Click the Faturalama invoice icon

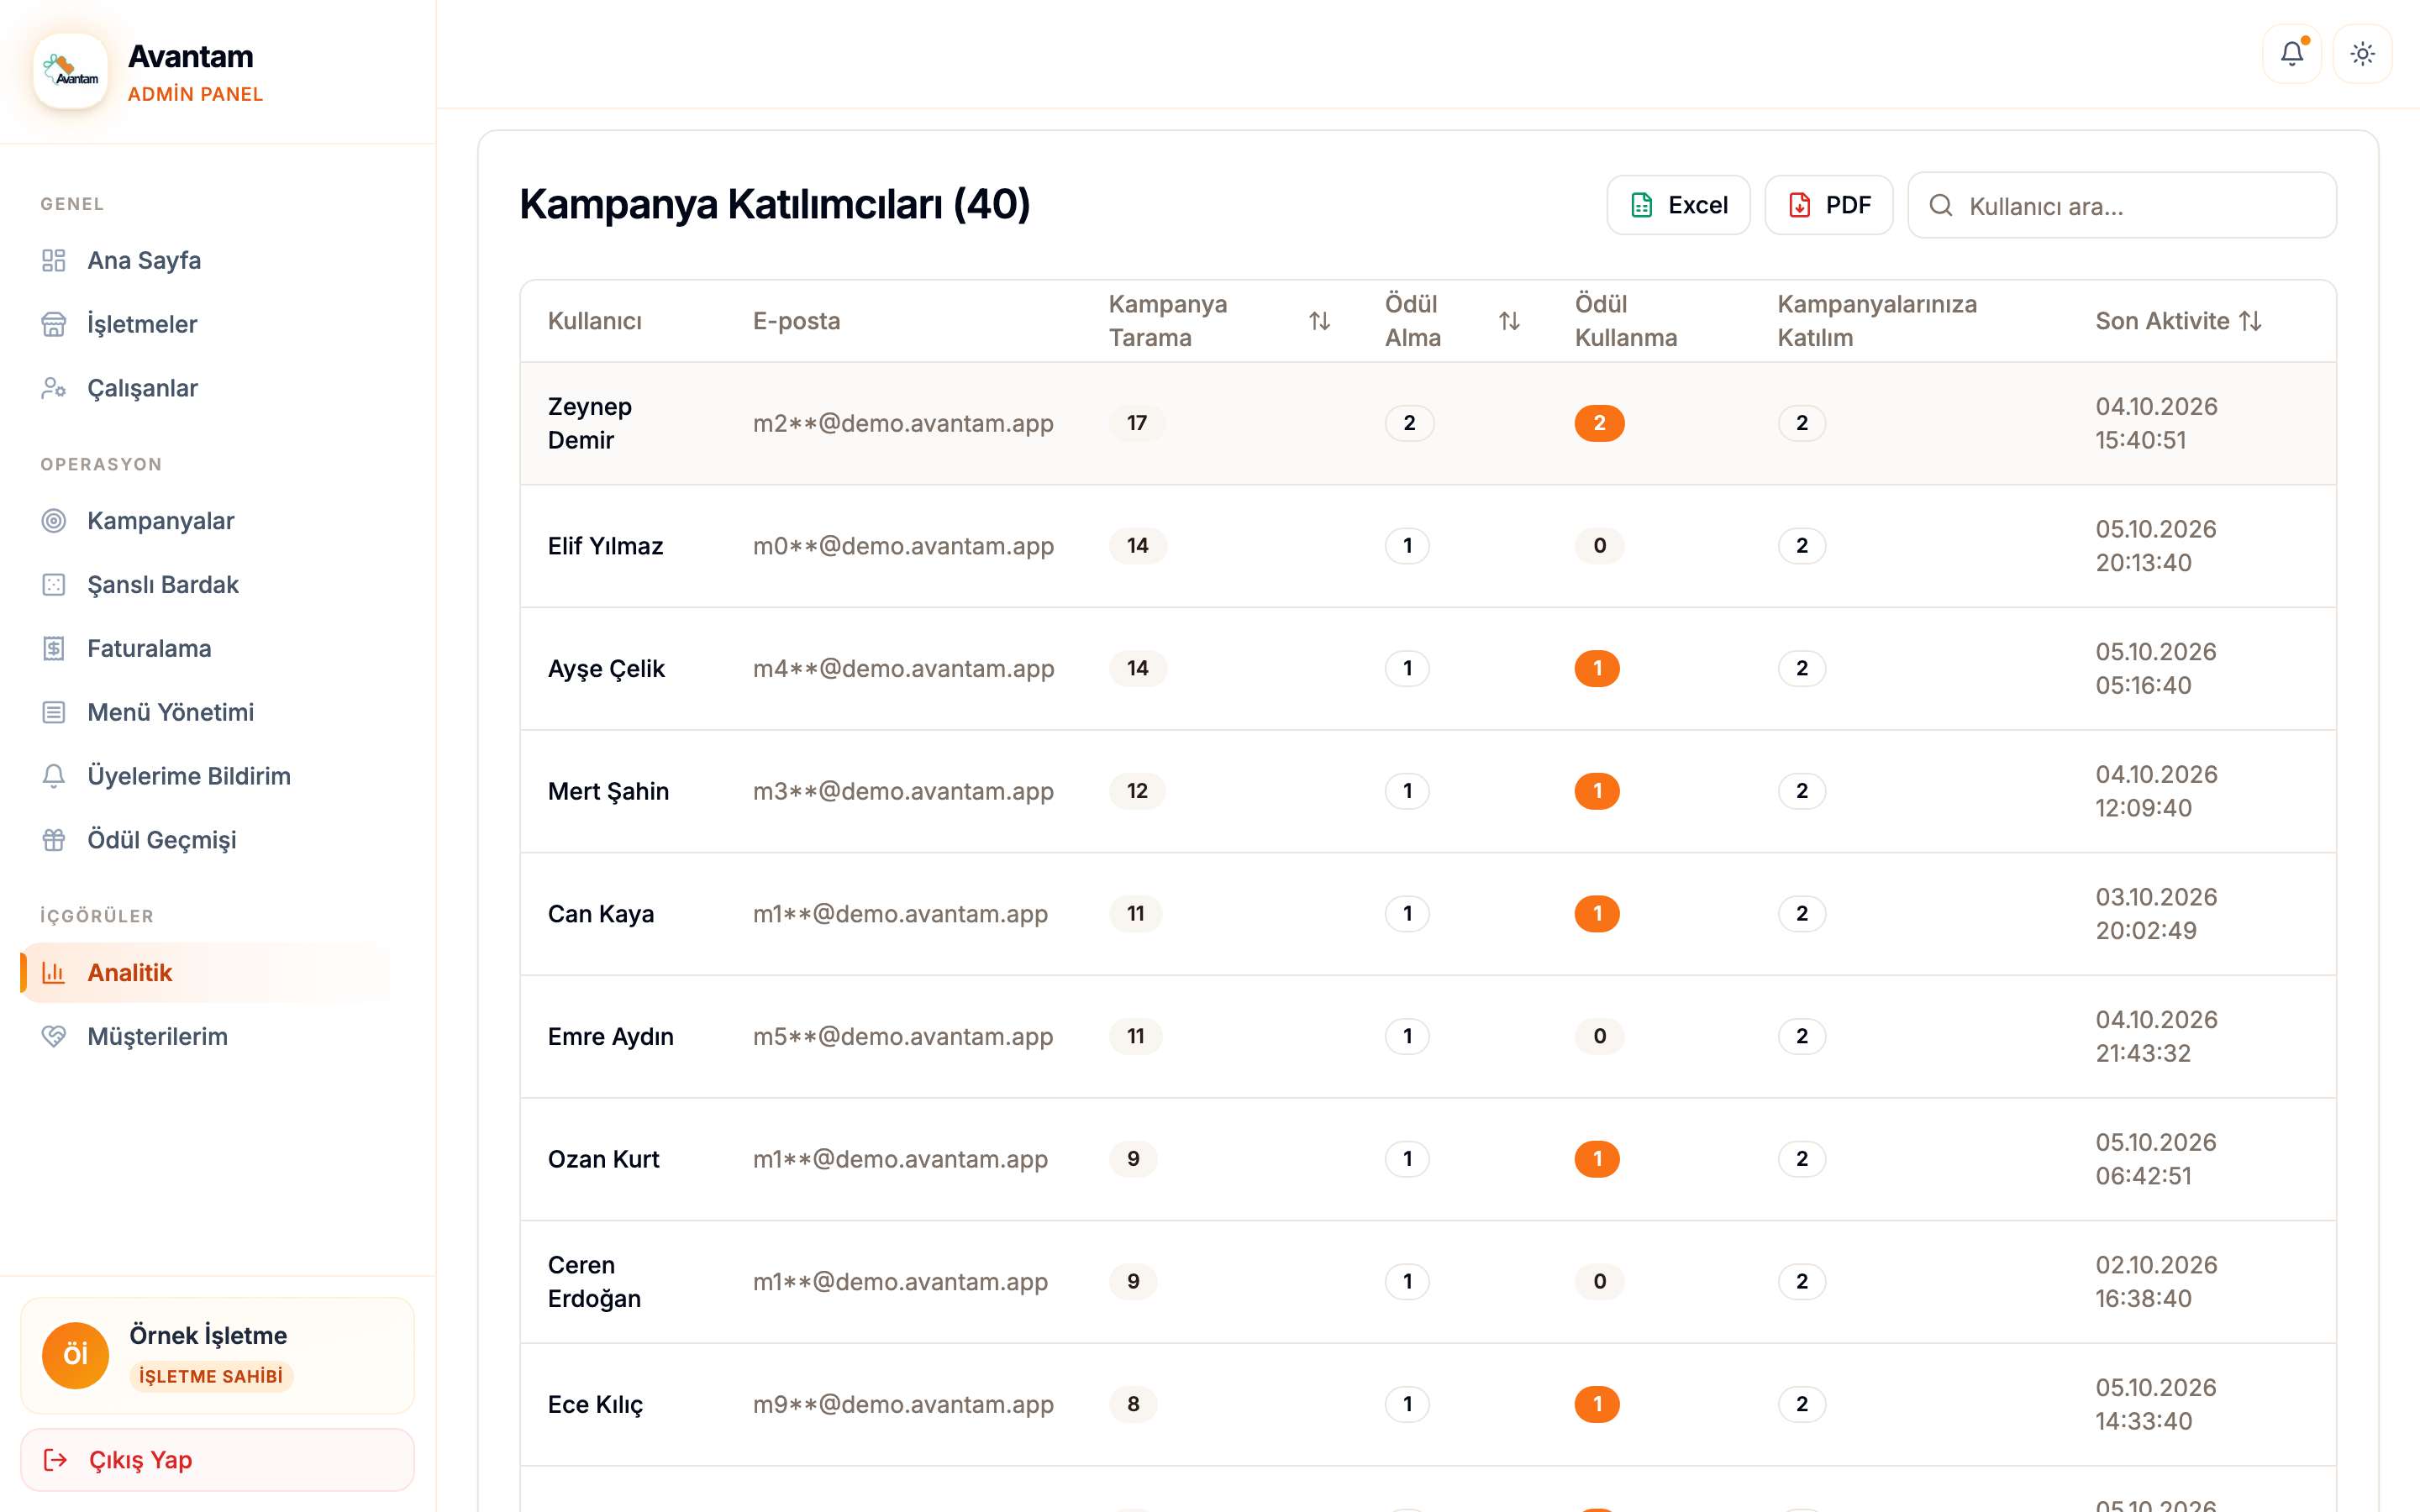tap(54, 649)
